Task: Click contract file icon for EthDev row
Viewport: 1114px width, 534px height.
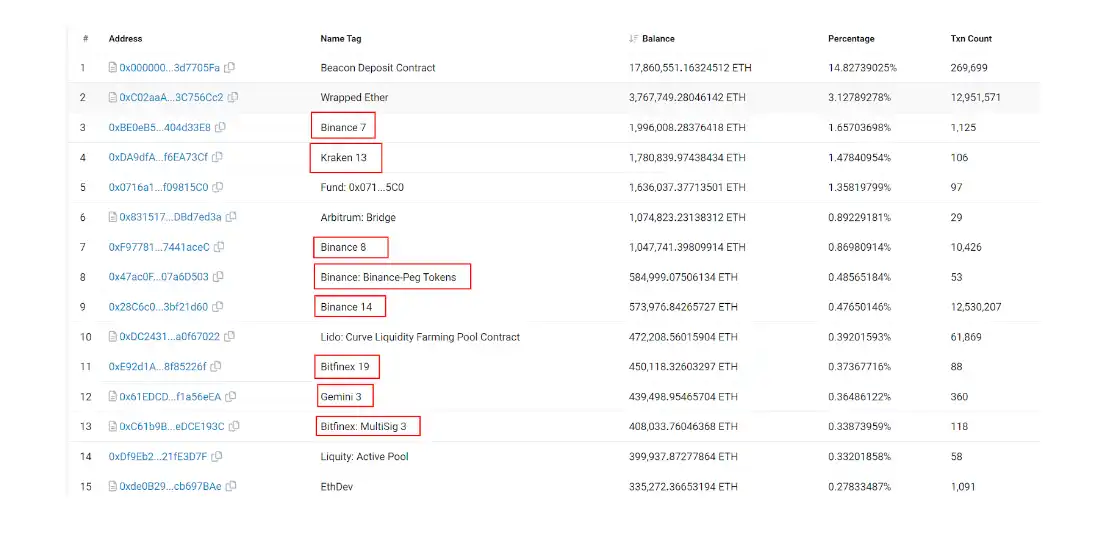Action: tap(112, 486)
